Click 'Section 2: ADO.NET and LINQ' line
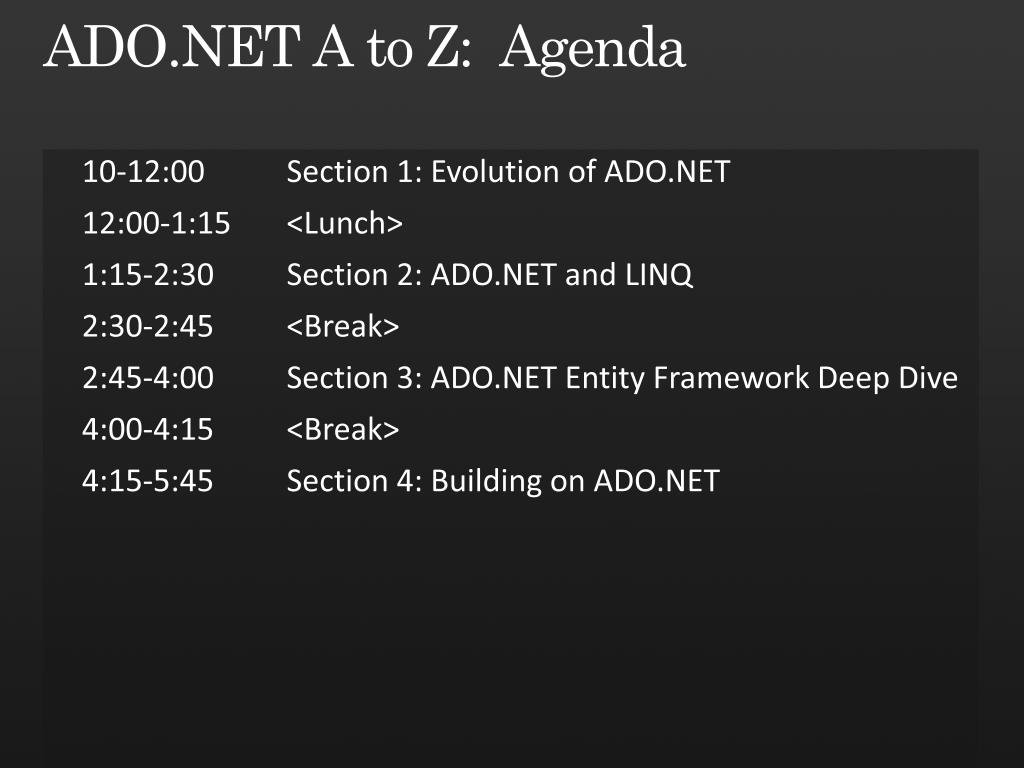This screenshot has height=768, width=1024. pyautogui.click(x=490, y=275)
